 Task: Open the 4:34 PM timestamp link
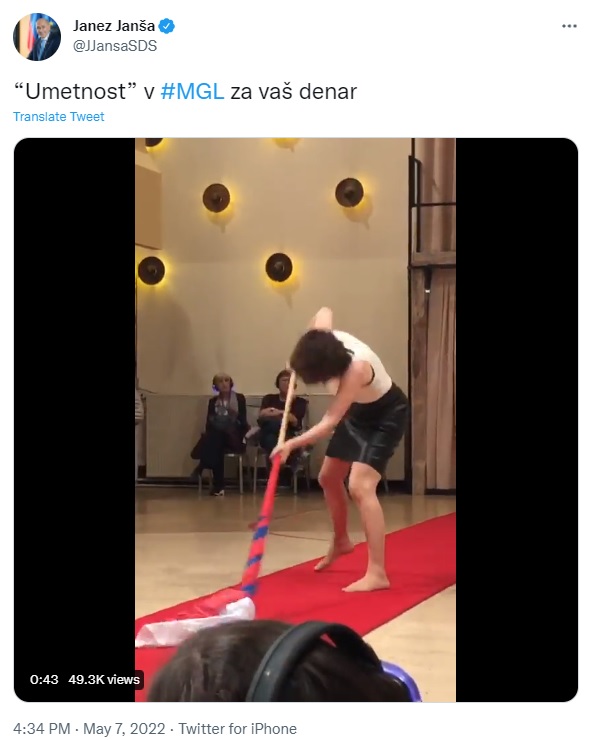pos(42,729)
